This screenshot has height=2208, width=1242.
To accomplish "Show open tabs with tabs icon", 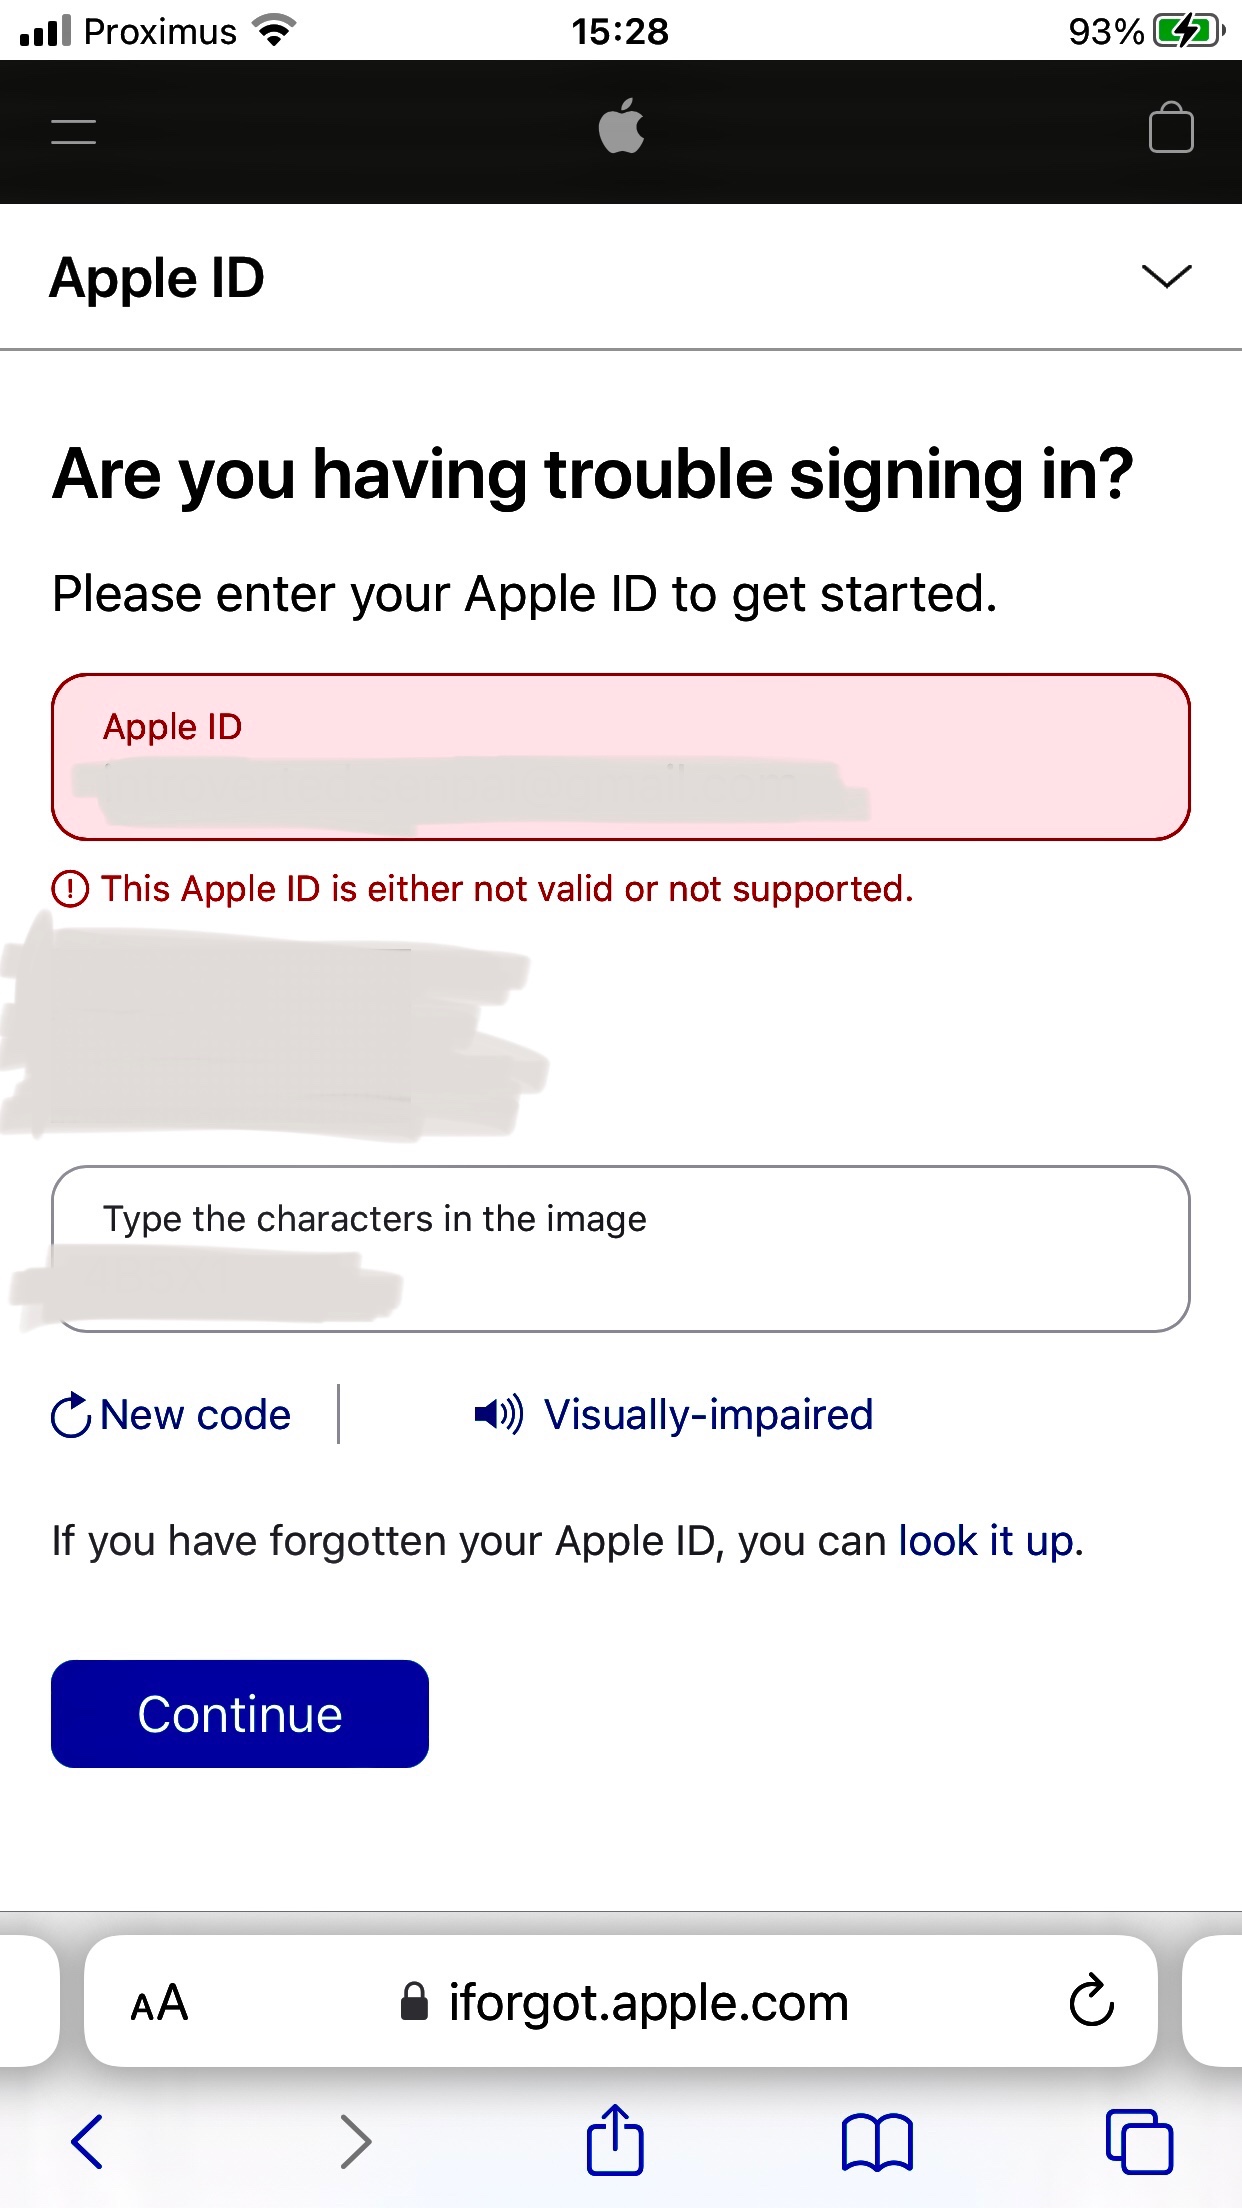I will pos(1139,2141).
